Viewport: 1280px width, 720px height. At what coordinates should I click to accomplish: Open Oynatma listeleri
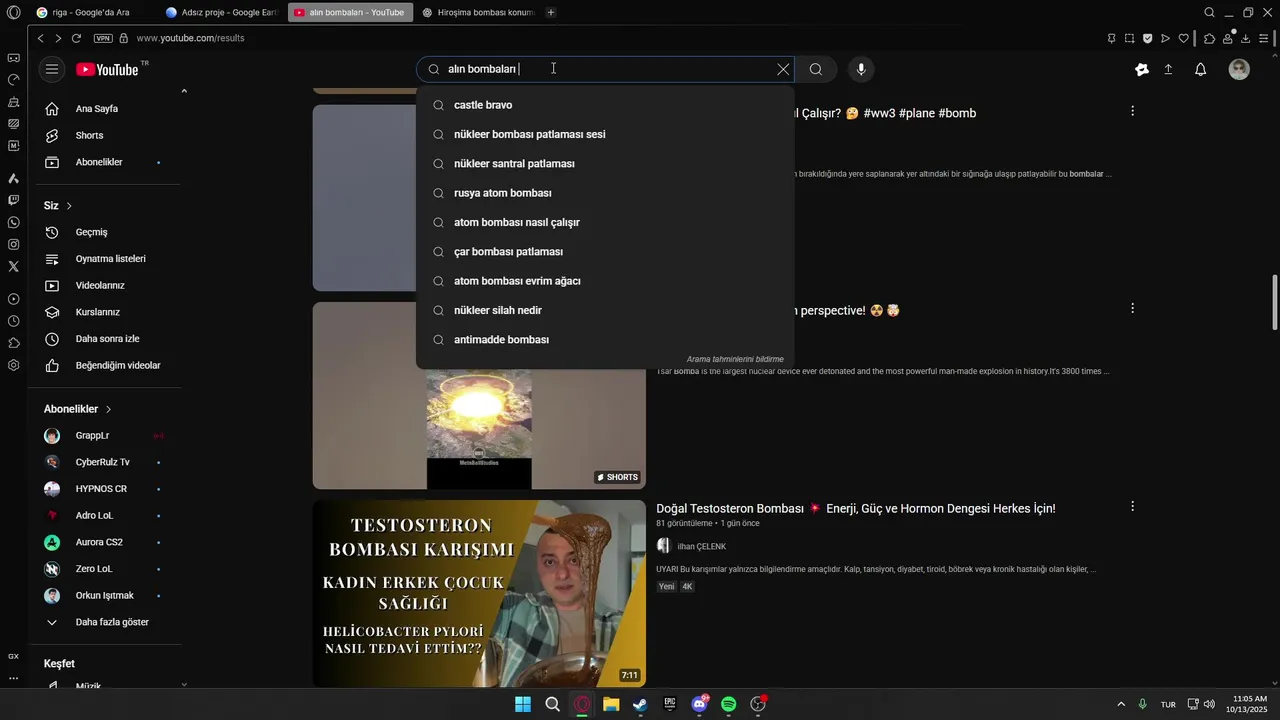(105, 258)
